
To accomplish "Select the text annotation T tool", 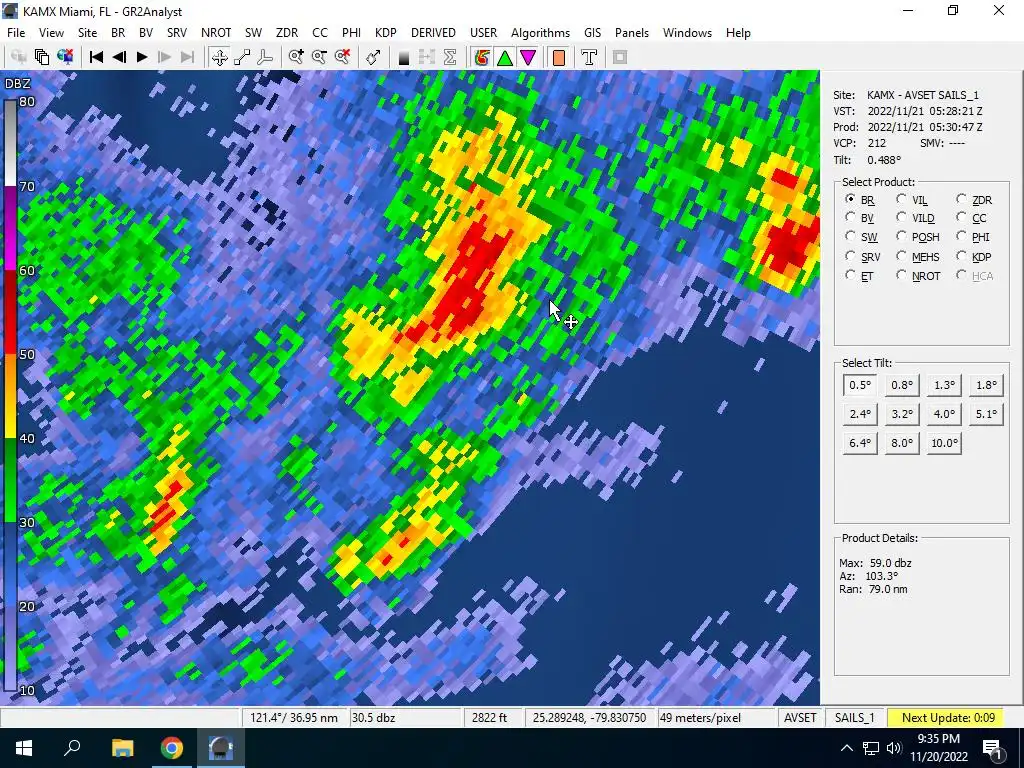I will click(x=589, y=57).
